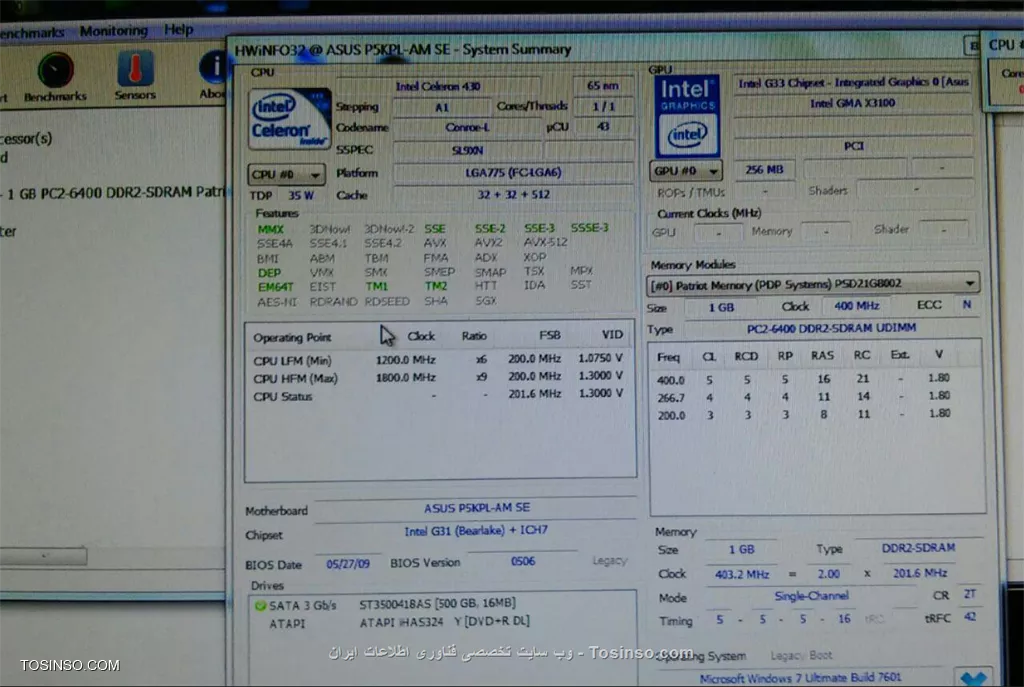Click the BIOS version 0506

click(522, 561)
